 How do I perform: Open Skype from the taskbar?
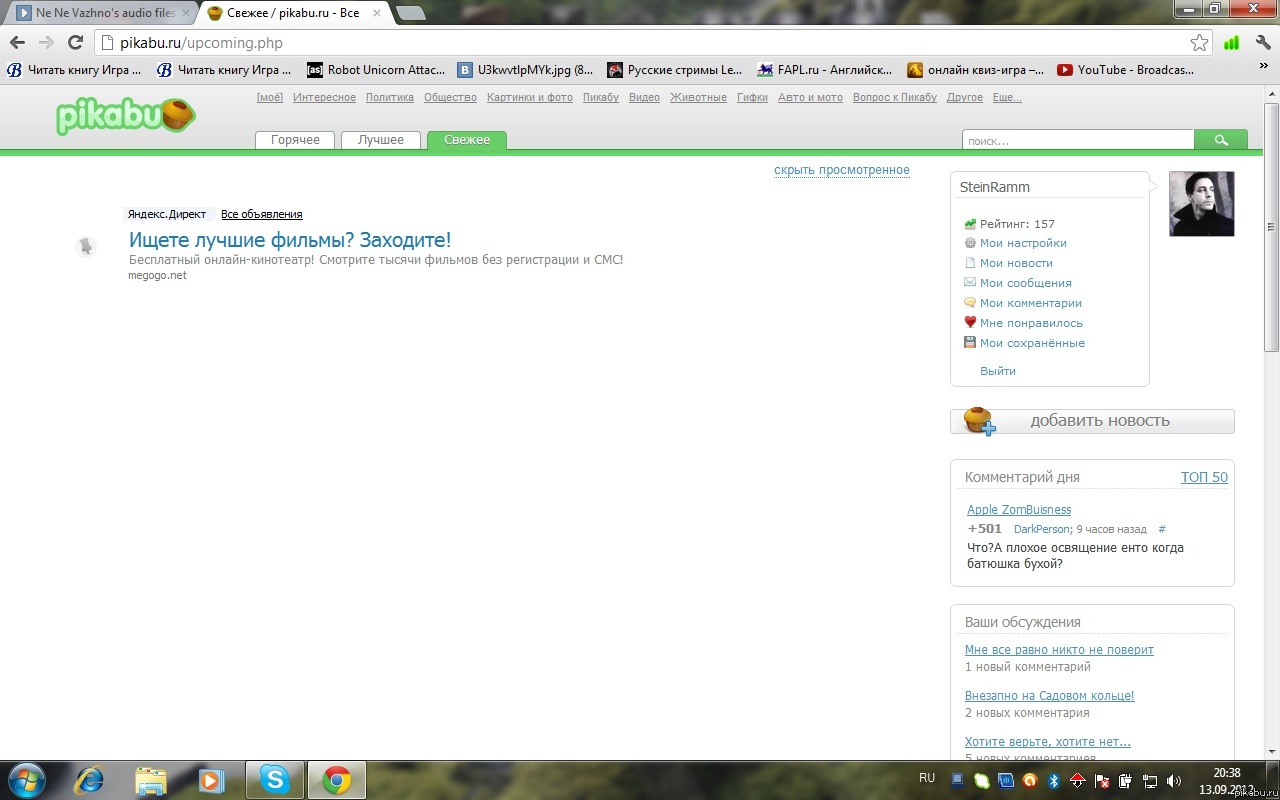point(275,780)
